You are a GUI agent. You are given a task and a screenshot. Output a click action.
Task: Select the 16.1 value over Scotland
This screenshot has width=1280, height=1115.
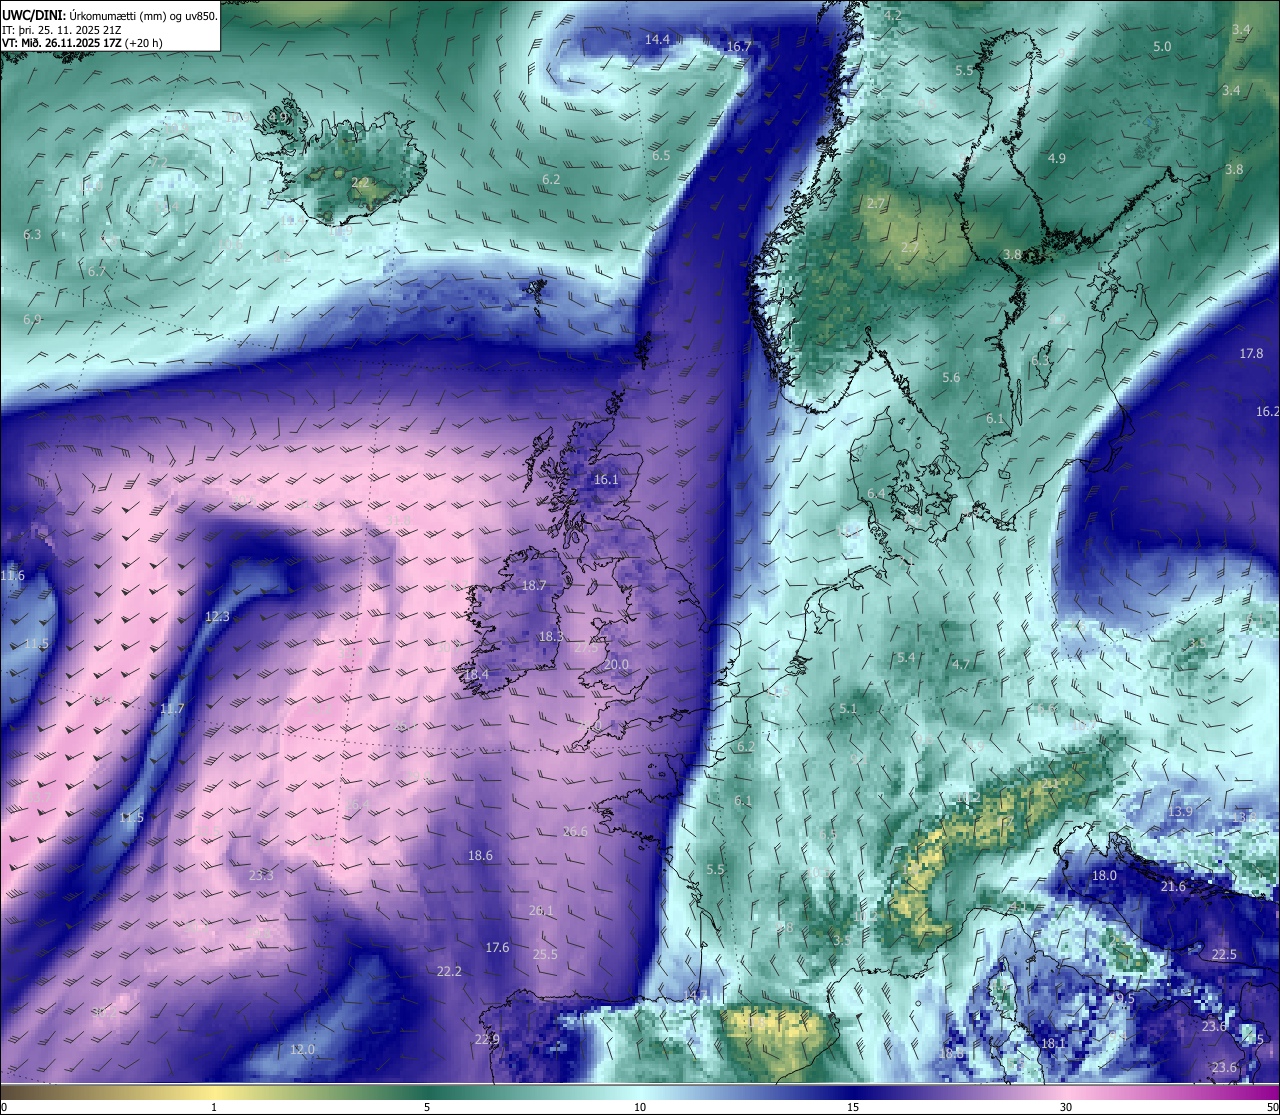tap(606, 480)
